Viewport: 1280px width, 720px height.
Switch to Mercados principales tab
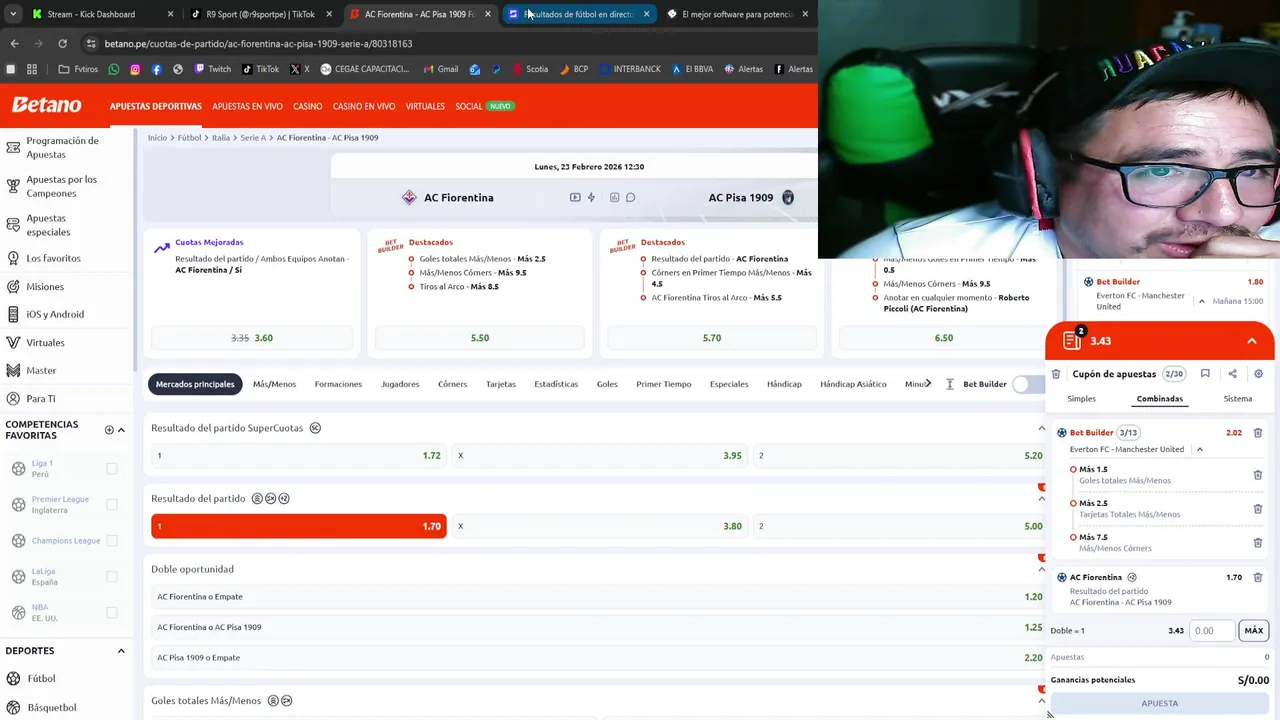(195, 384)
